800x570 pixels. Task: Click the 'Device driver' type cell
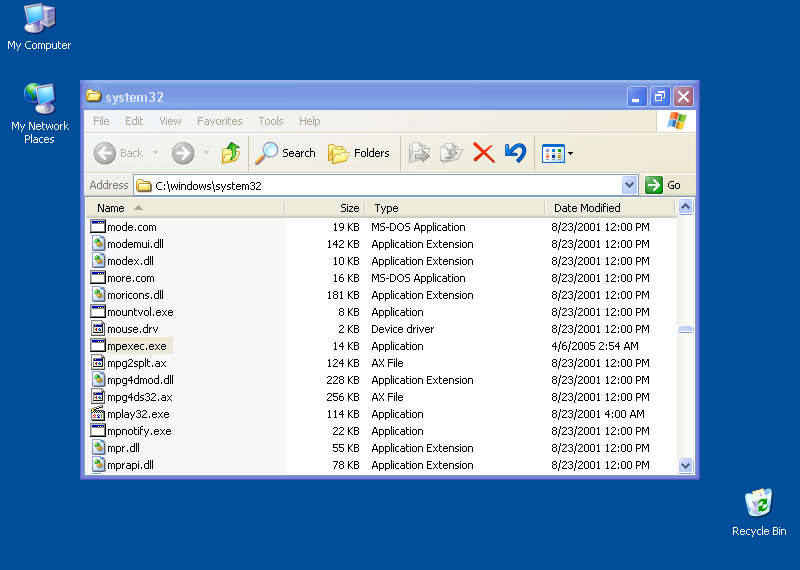click(403, 329)
